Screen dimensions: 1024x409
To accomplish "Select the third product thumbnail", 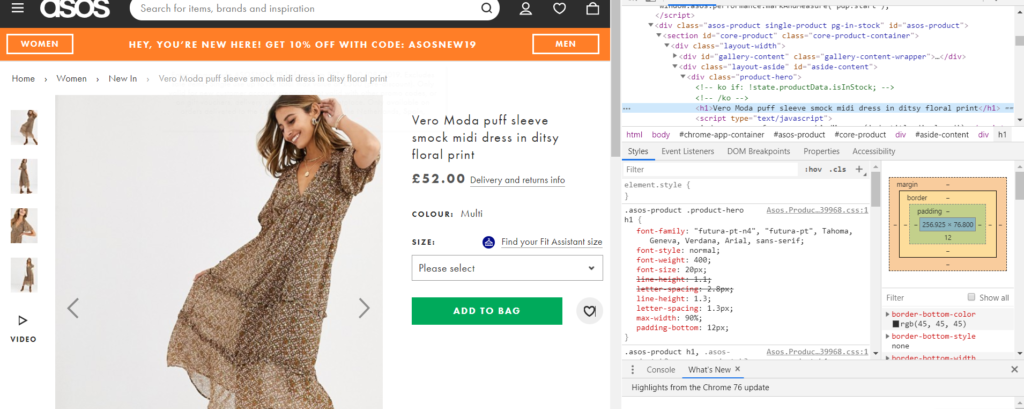I will click(x=24, y=225).
